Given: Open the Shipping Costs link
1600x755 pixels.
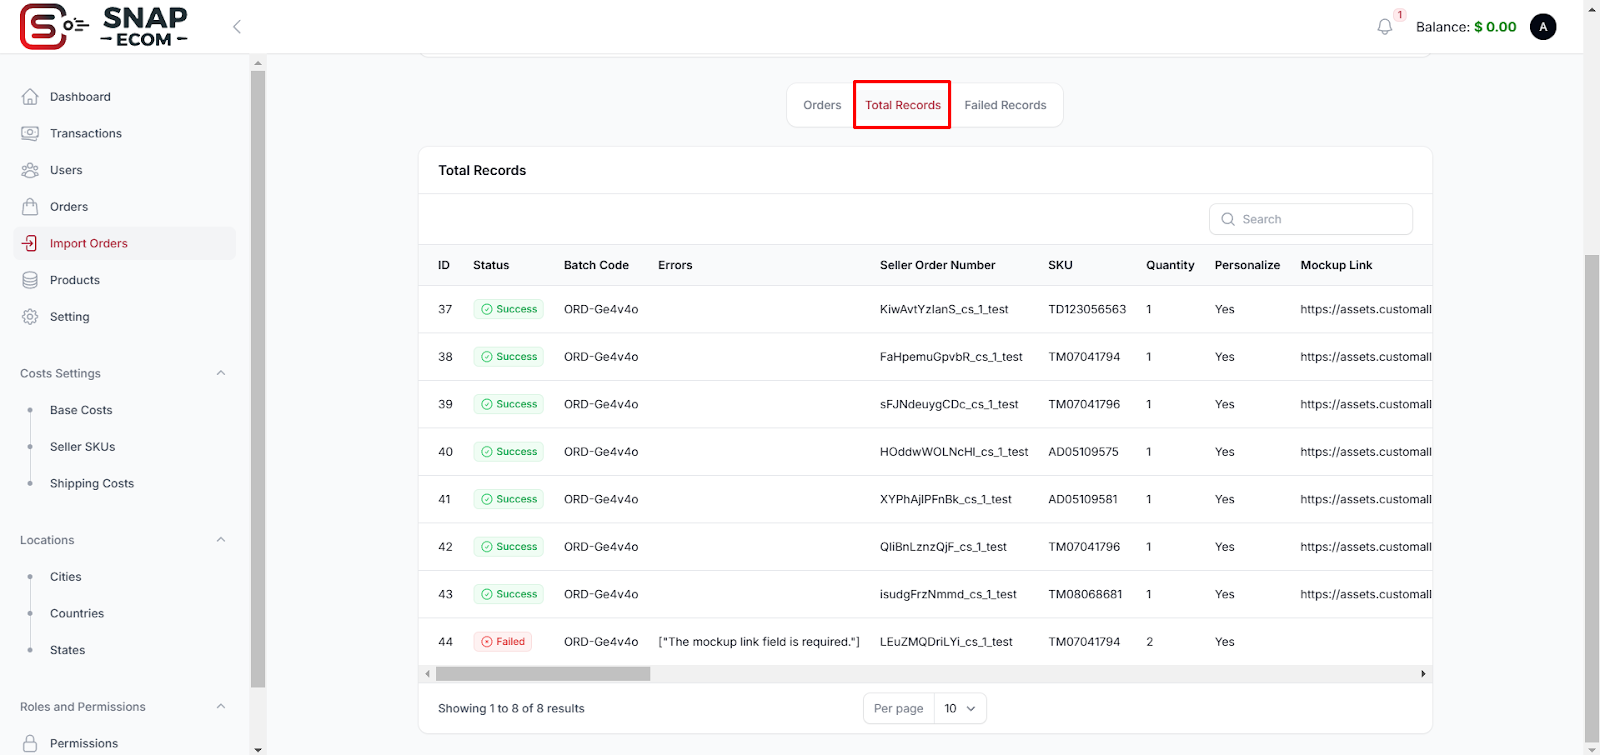Looking at the screenshot, I should pos(92,484).
